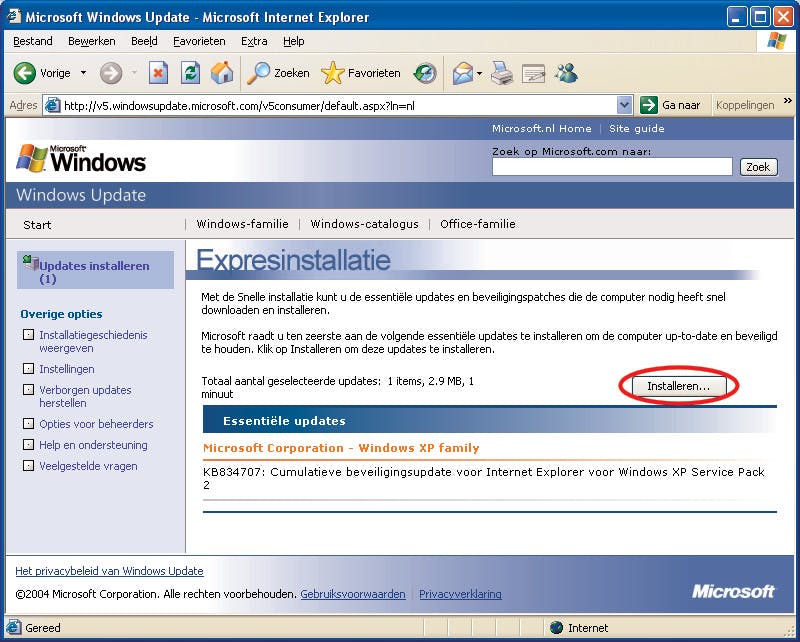Open Verborgen updates herstellen link
The height and width of the screenshot is (642, 800).
point(85,396)
